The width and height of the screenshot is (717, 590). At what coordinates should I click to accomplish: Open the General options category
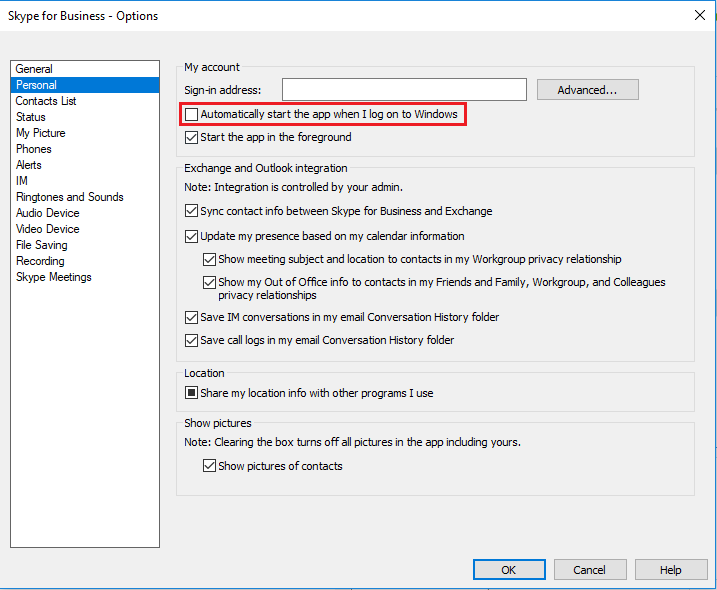85,69
